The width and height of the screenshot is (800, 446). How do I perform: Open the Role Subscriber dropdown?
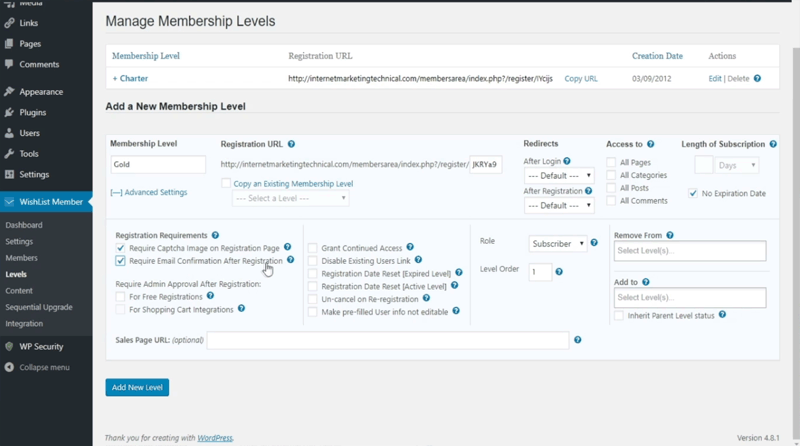(x=558, y=243)
